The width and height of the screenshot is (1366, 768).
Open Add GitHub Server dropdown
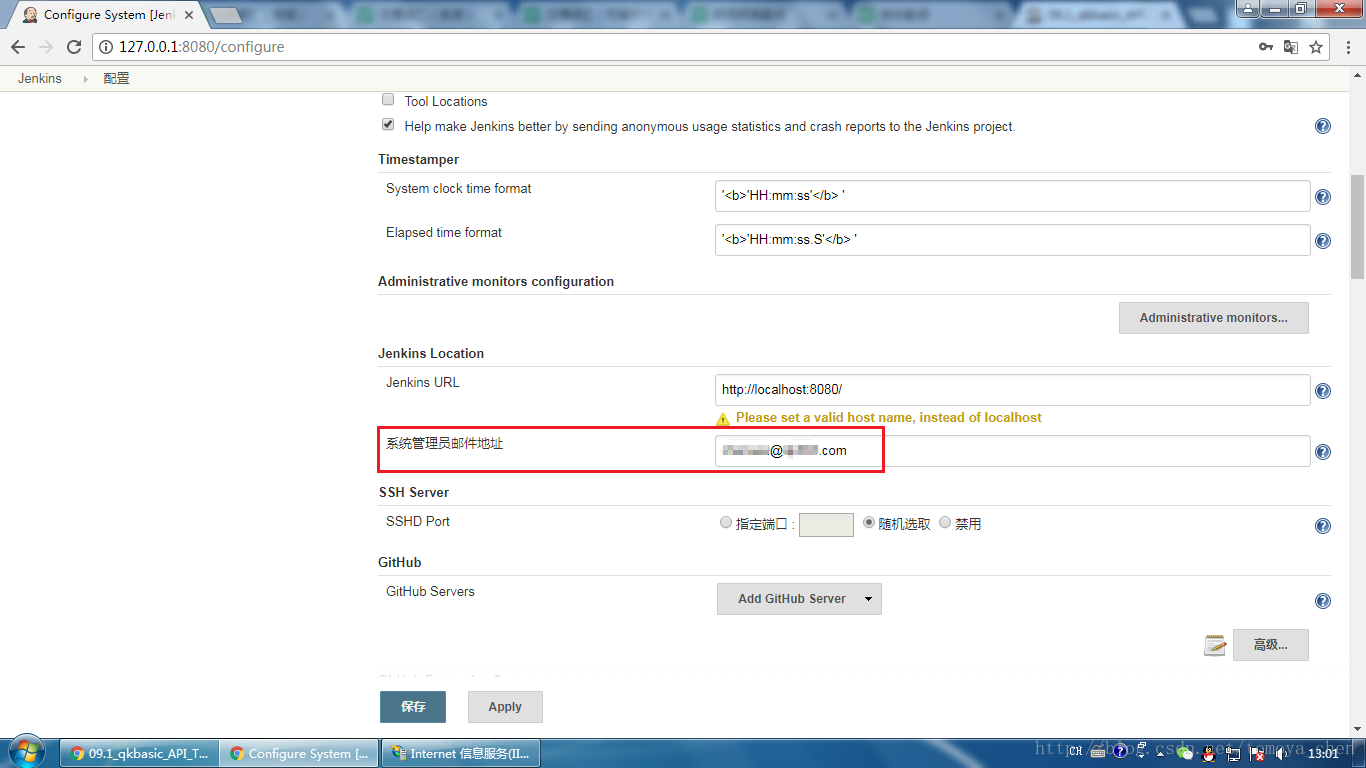[799, 599]
